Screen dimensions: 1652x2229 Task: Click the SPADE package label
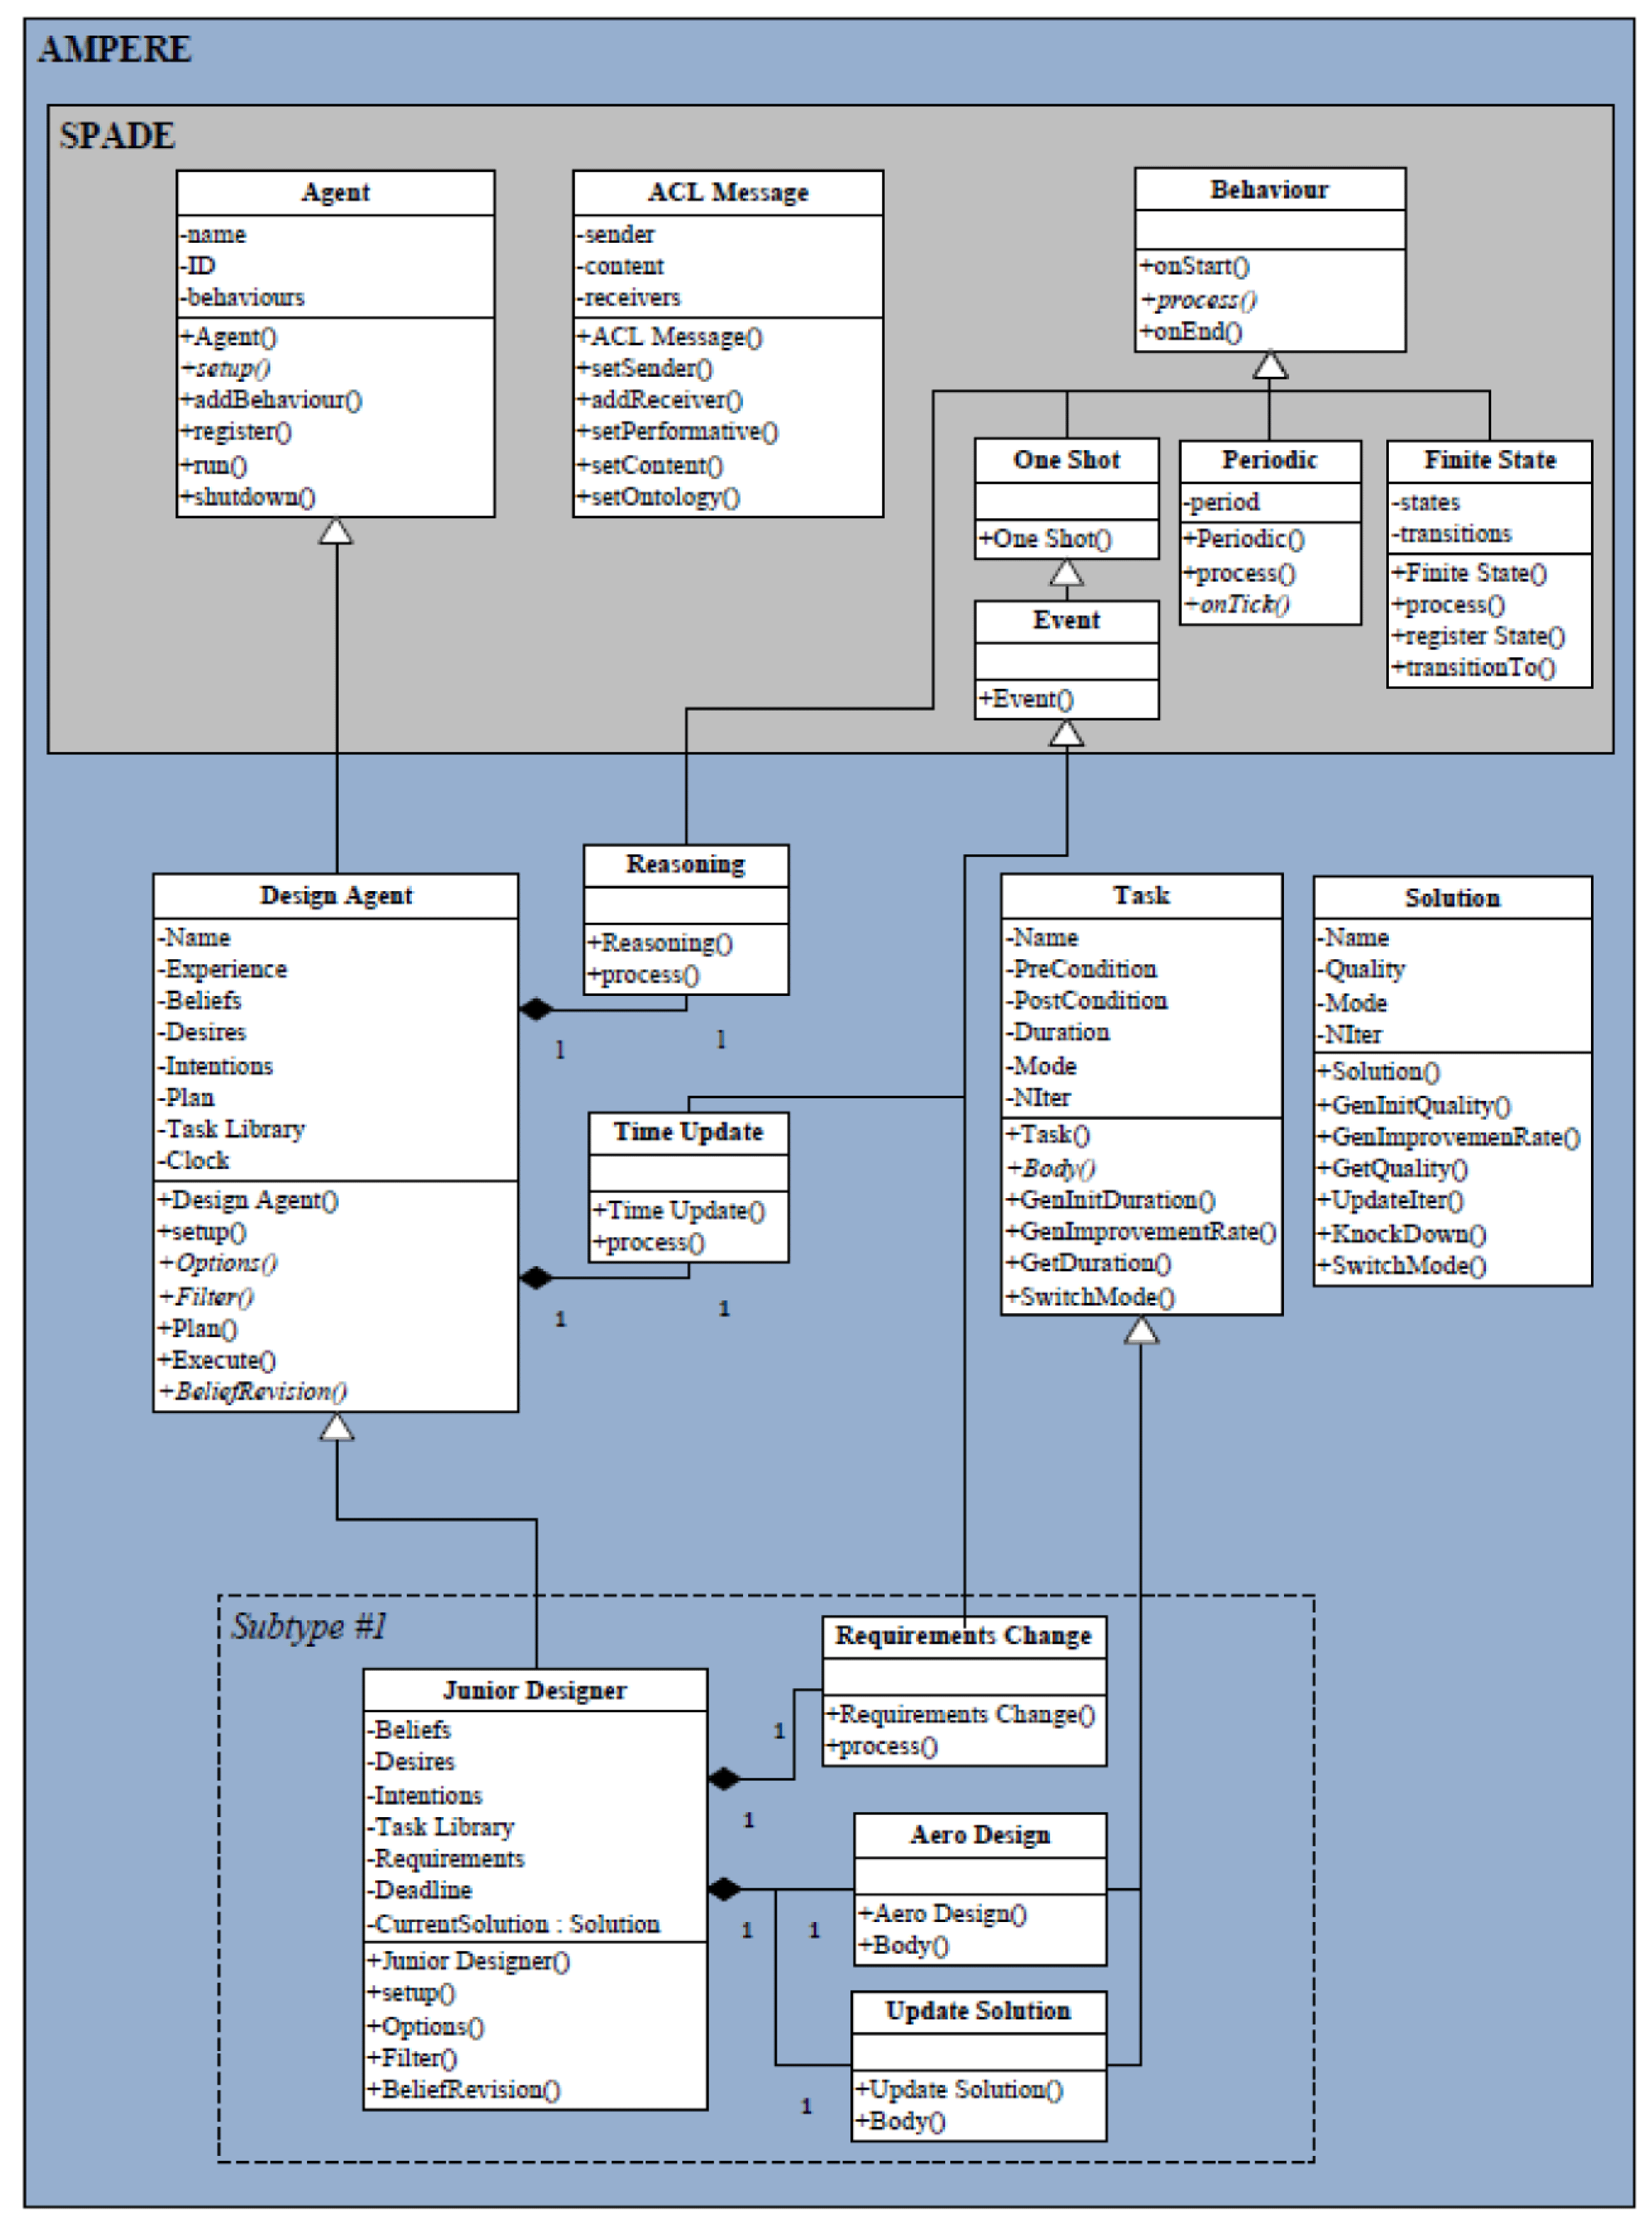point(117,135)
